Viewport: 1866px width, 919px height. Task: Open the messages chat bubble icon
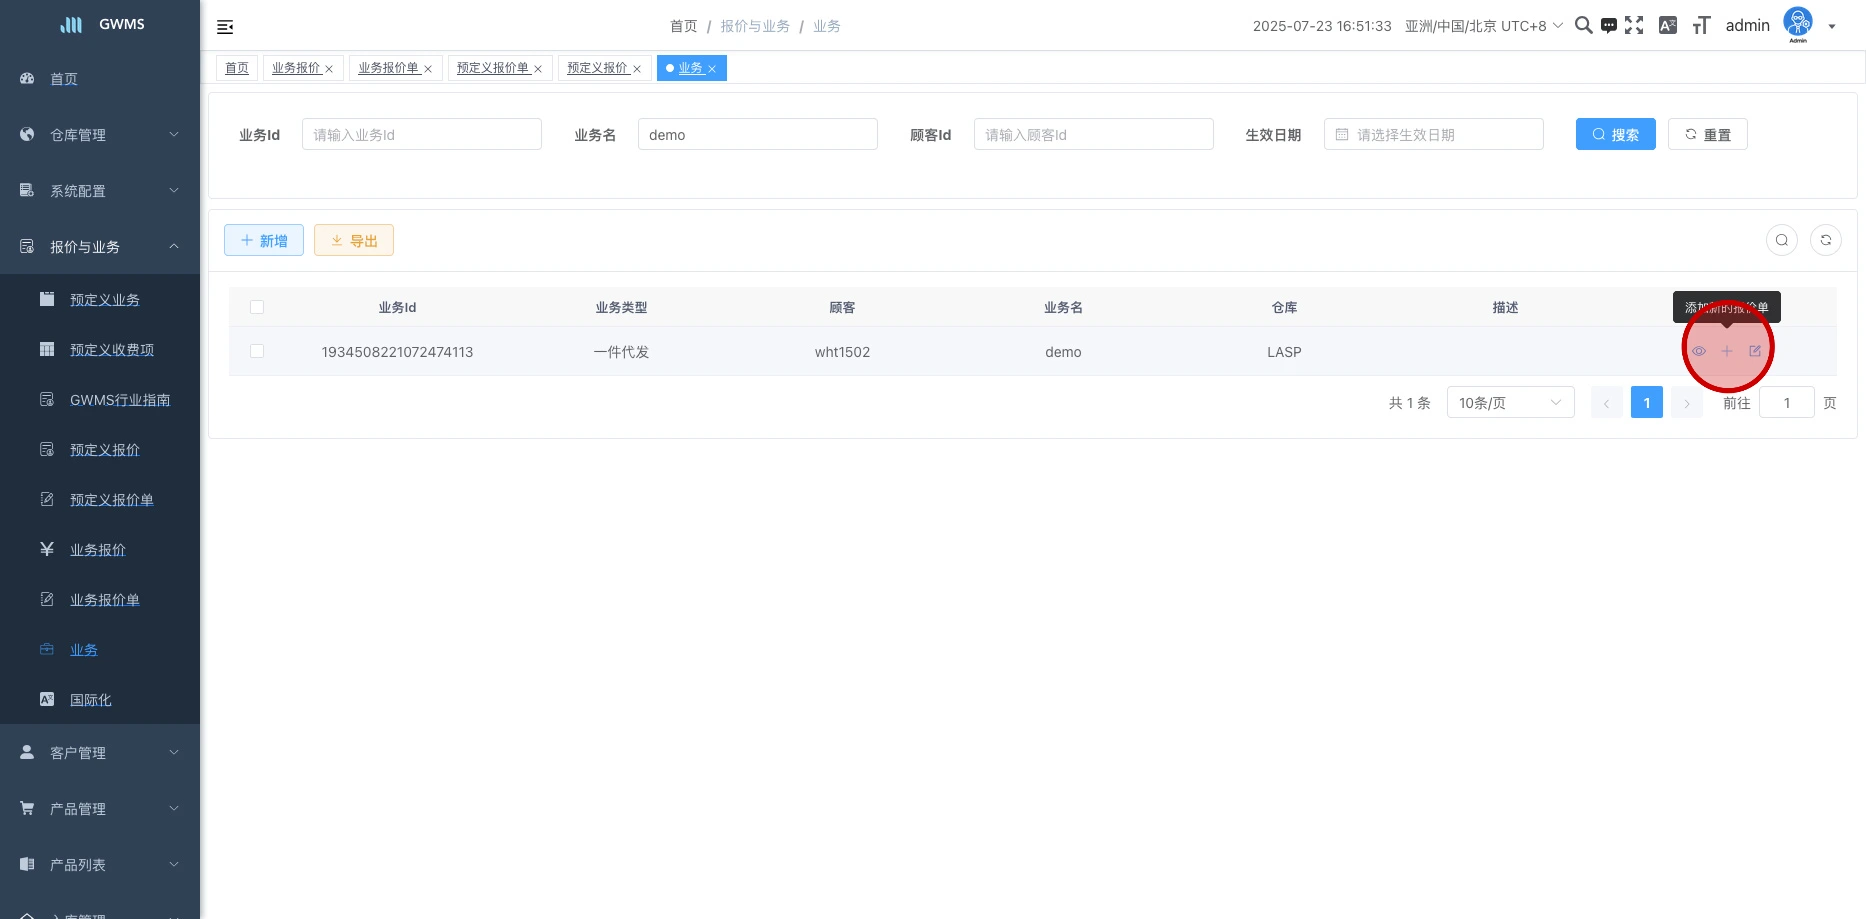[x=1608, y=26]
